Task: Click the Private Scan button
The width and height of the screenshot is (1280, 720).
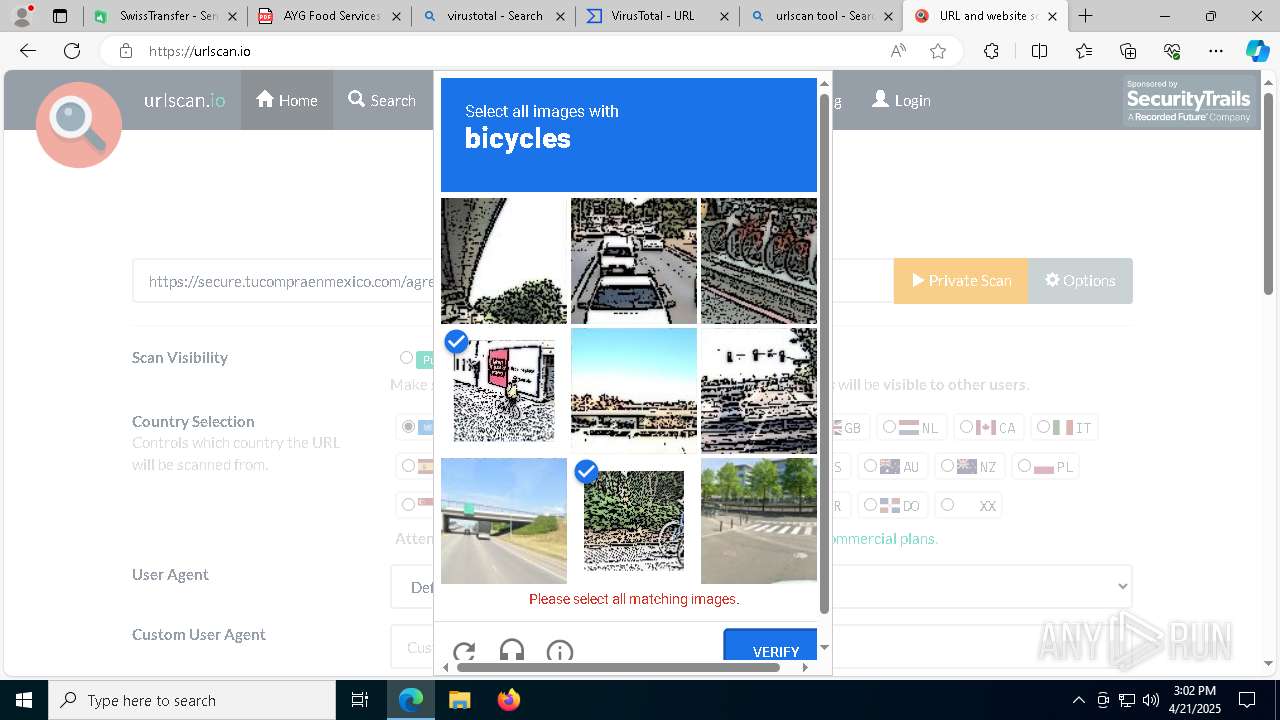Action: tap(961, 281)
